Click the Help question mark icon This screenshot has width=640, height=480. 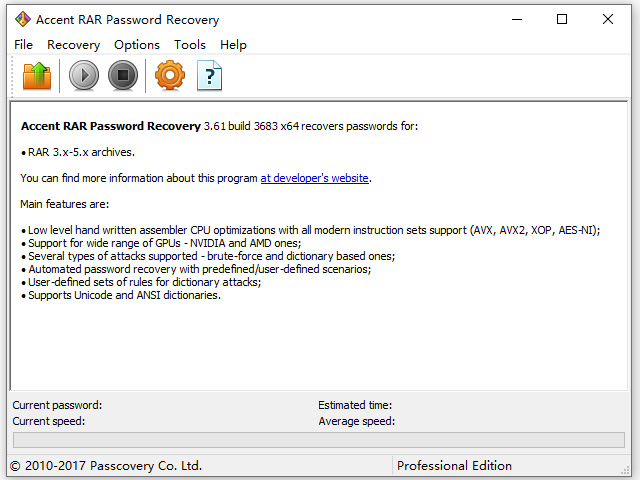209,75
